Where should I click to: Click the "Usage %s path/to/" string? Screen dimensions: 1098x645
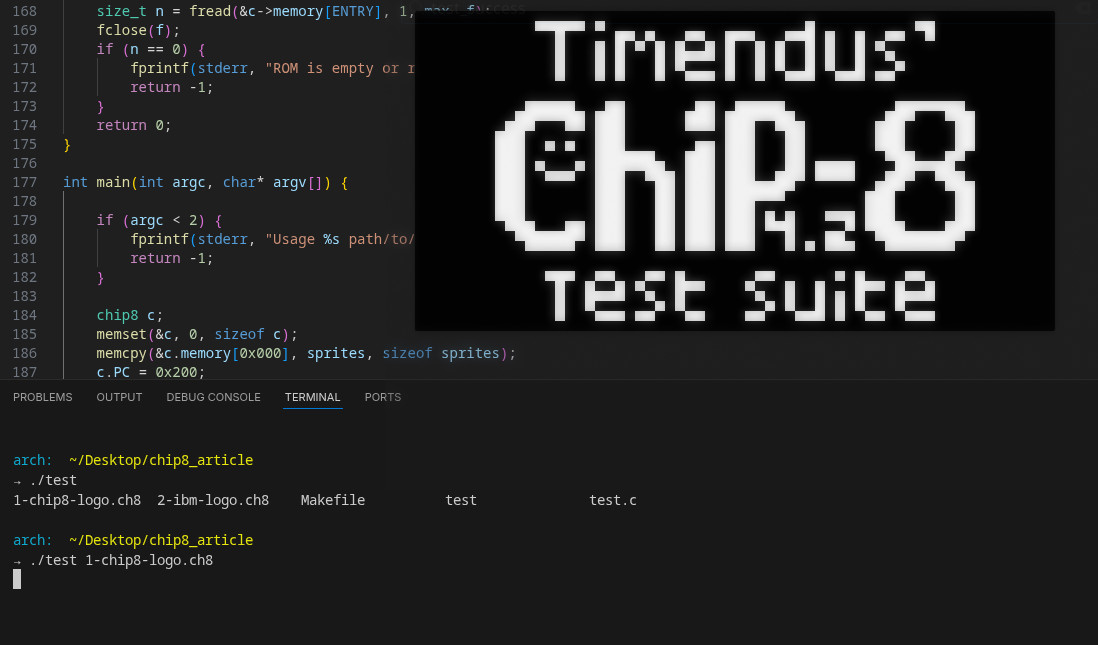(340, 239)
